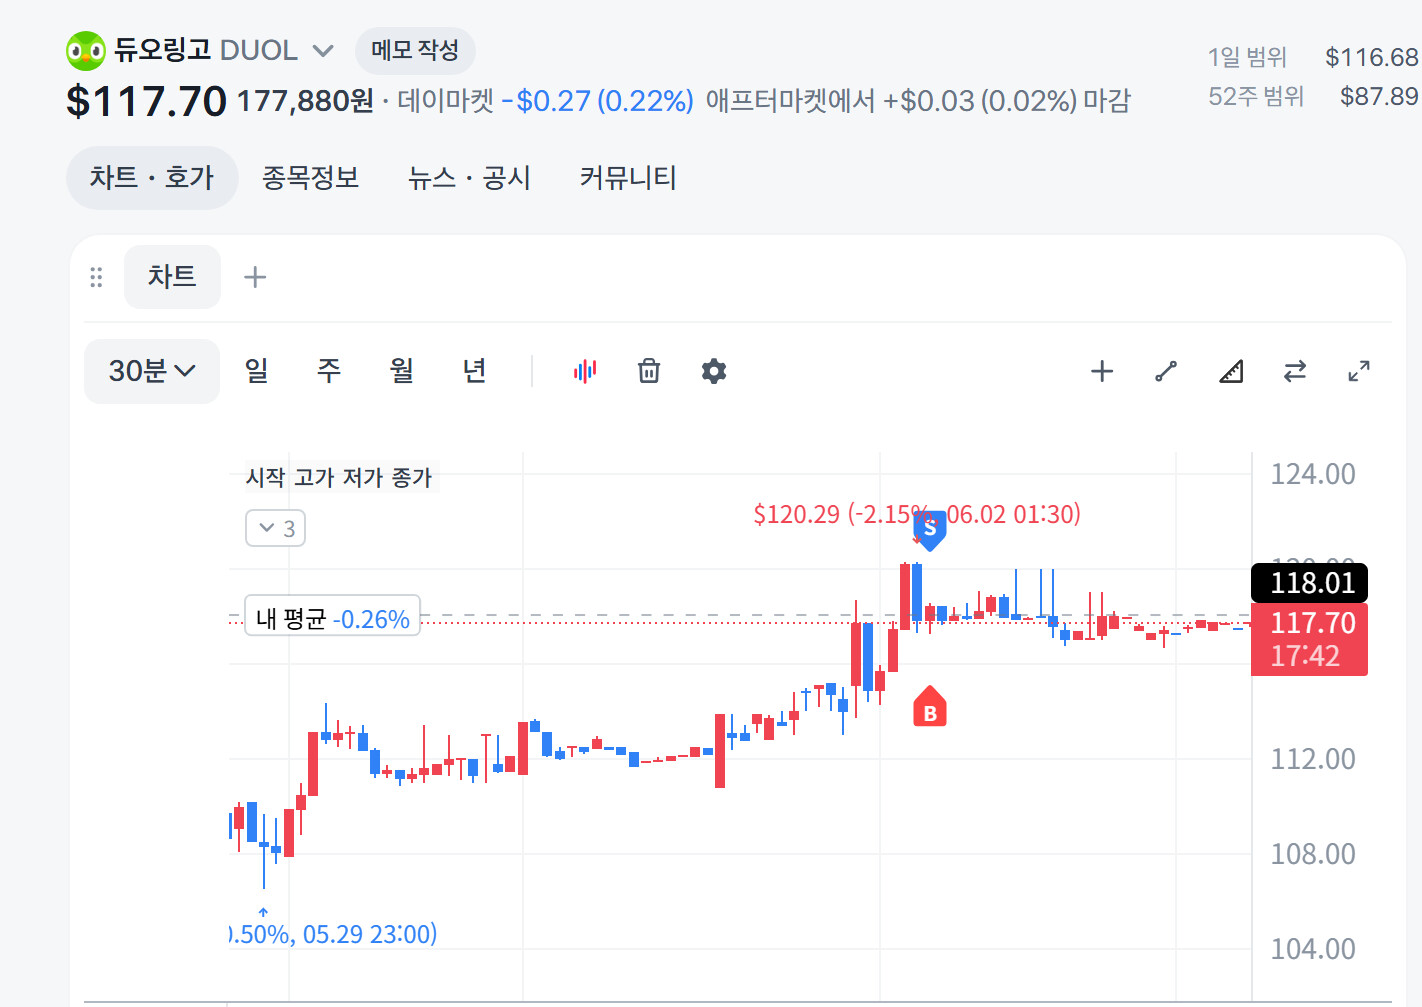1422x1007 pixels.
Task: Click the plus add indicator icon in the chart toolbar
Action: pos(1102,371)
